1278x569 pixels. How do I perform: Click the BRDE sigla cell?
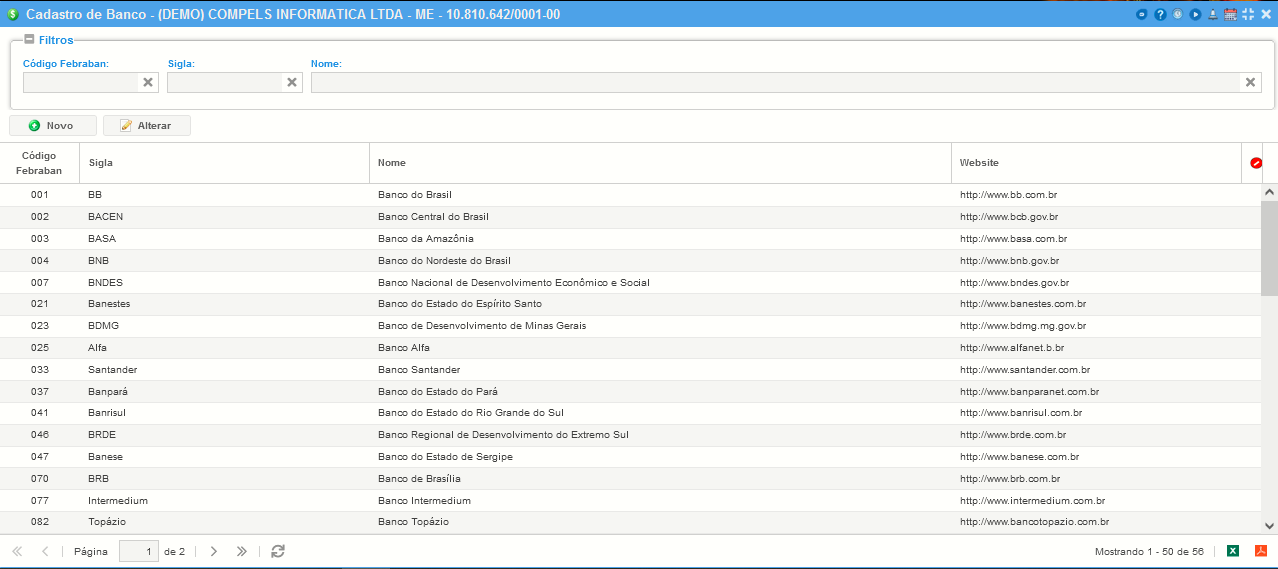click(x=225, y=435)
